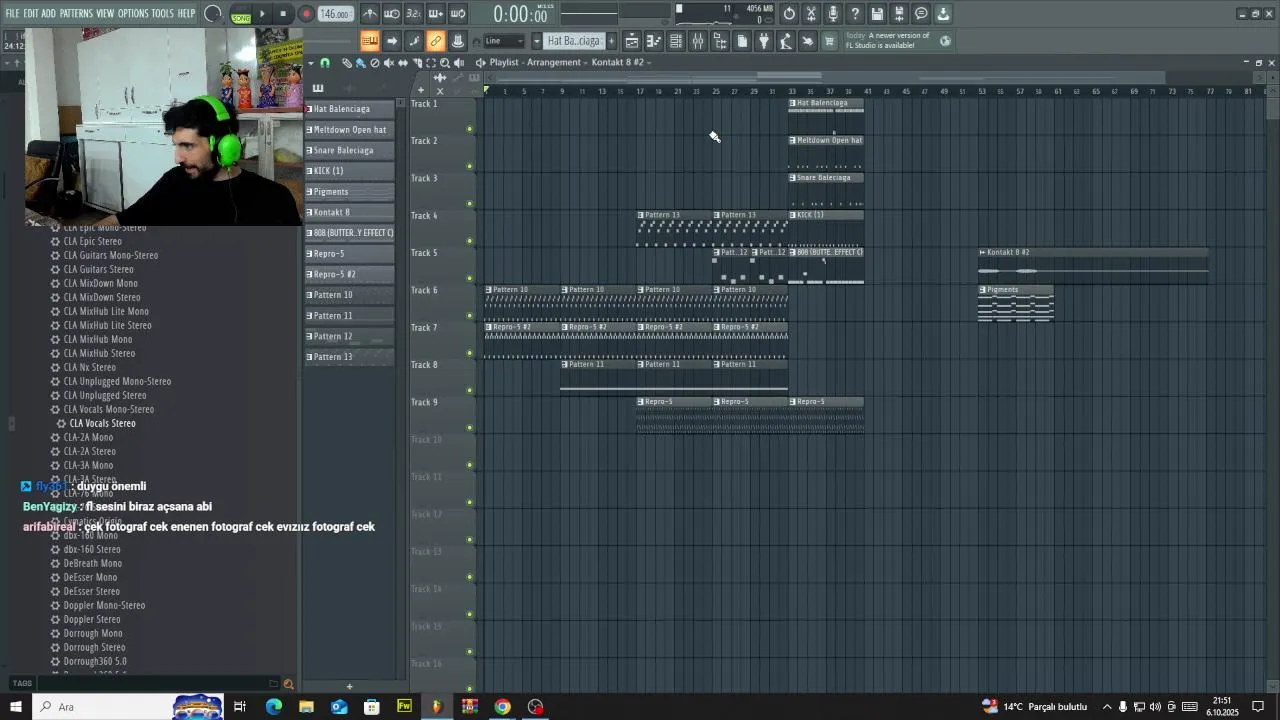Click the Stop button
The height and width of the screenshot is (720, 1280).
[x=283, y=14]
